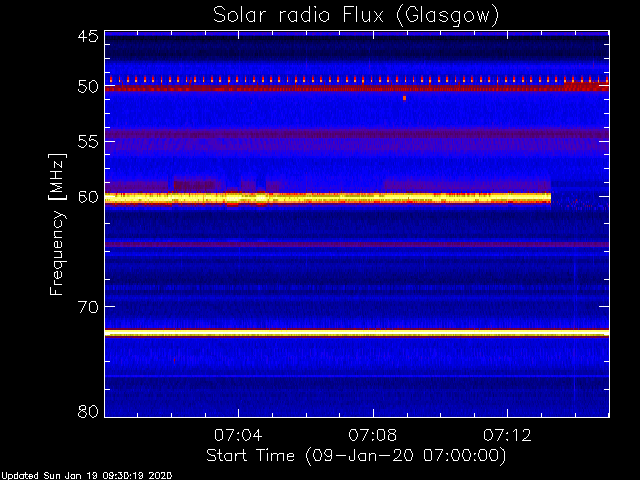Click the 60 frequency tick label
Image resolution: width=640 pixels, height=480 pixels.
(x=88, y=197)
